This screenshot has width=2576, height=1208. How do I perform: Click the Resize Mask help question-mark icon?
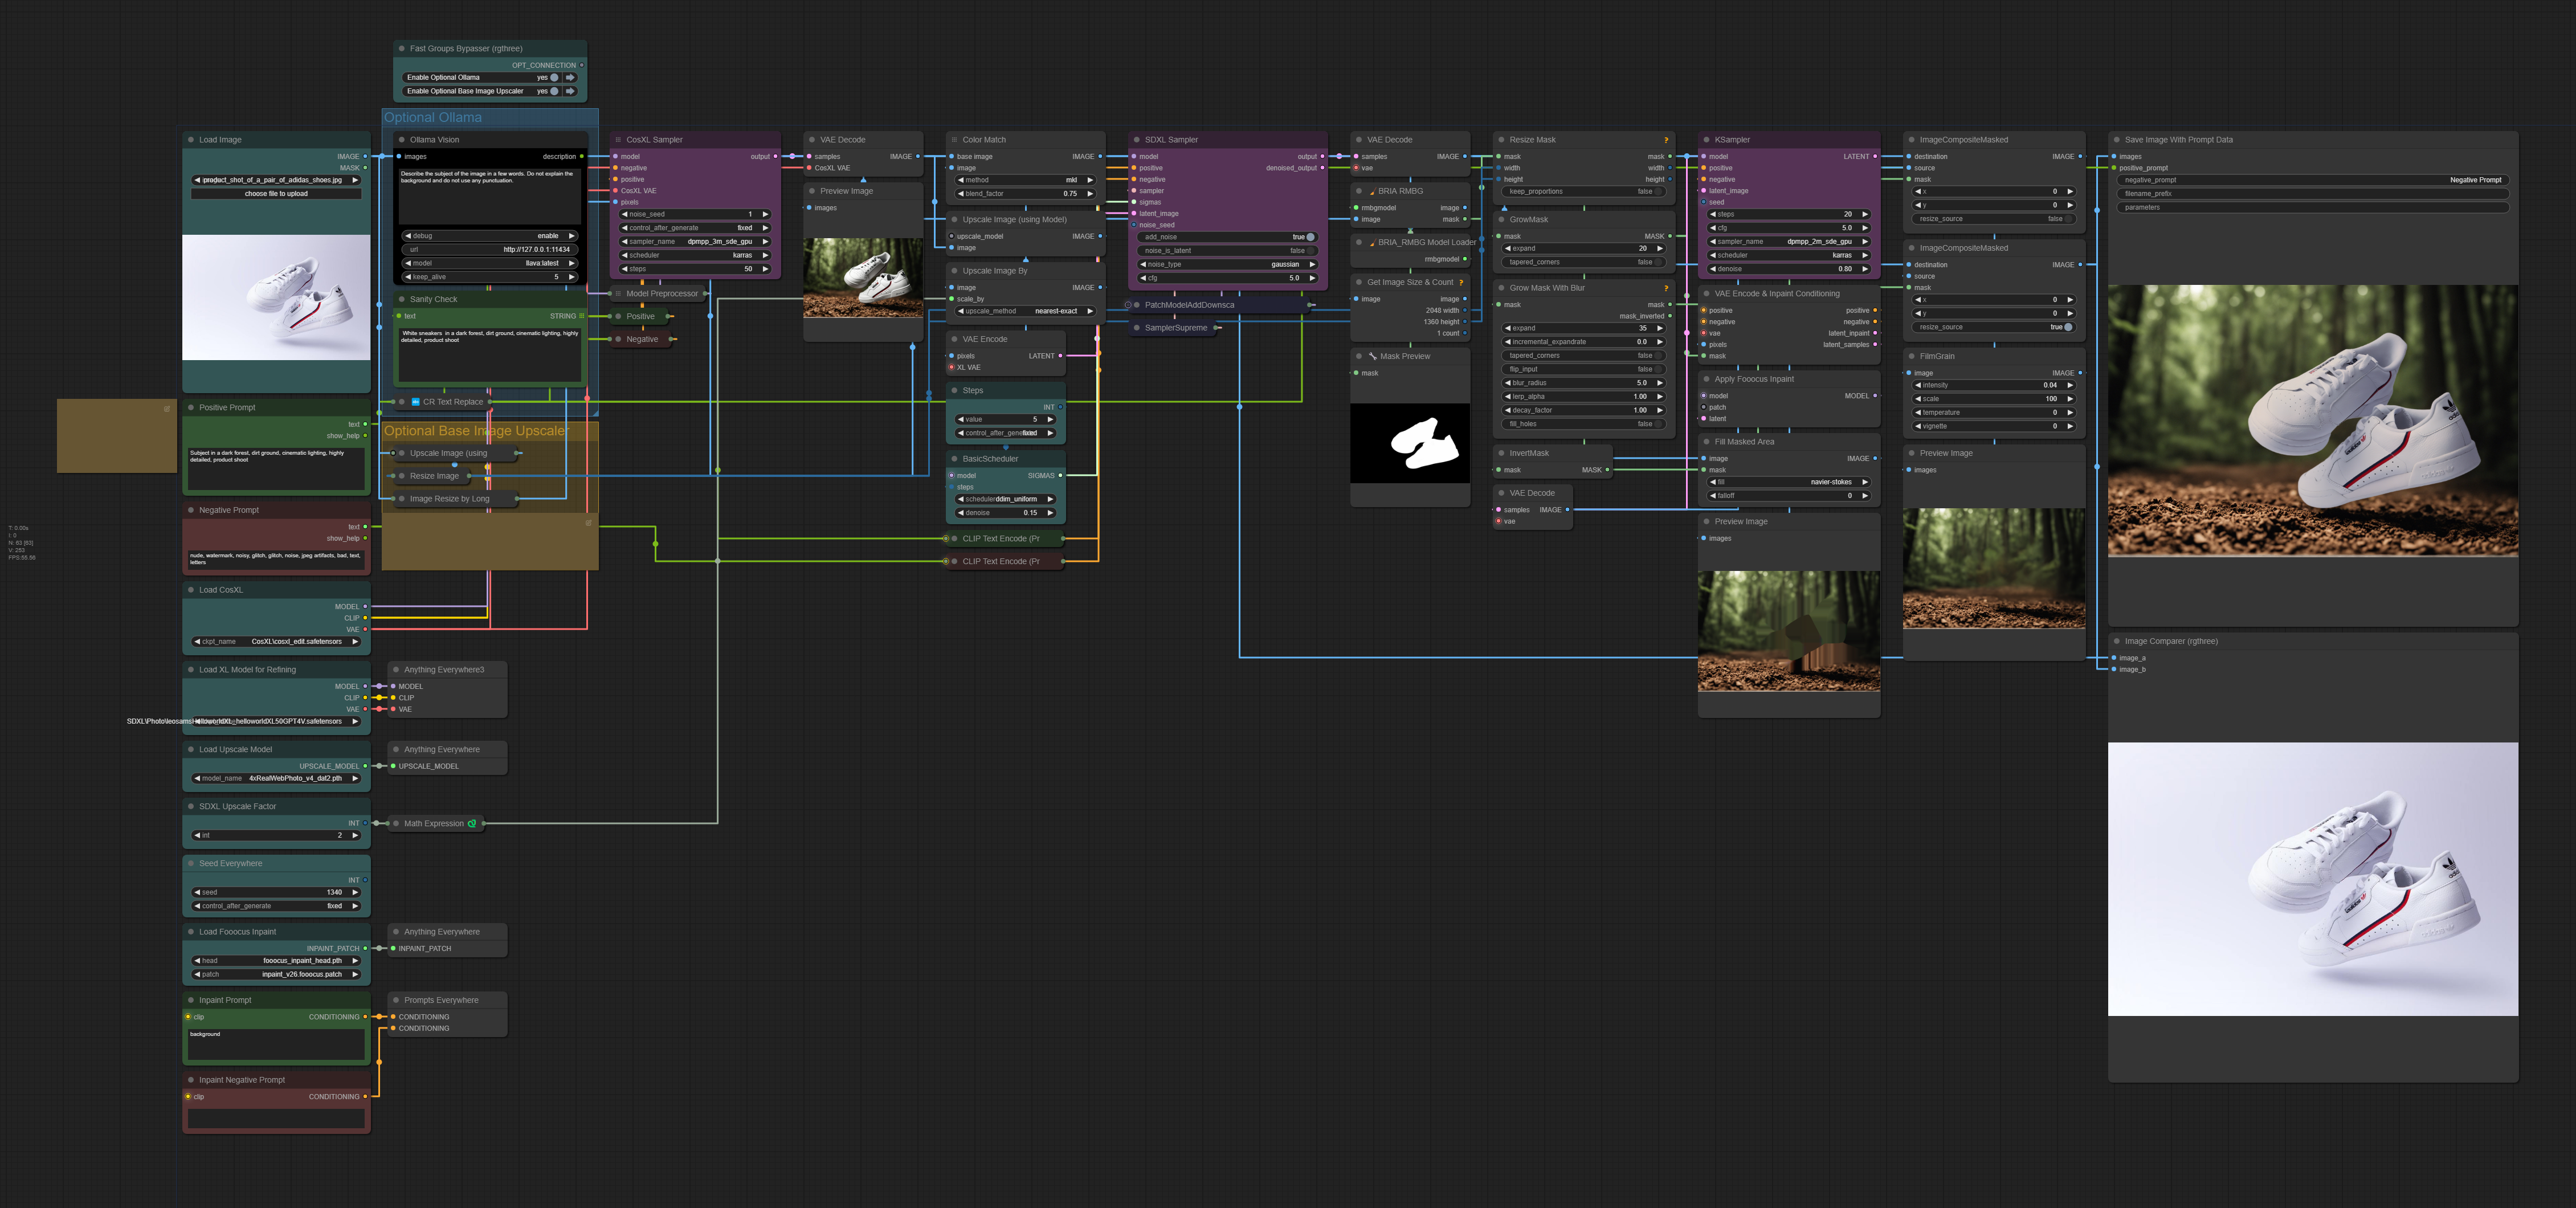1665,140
